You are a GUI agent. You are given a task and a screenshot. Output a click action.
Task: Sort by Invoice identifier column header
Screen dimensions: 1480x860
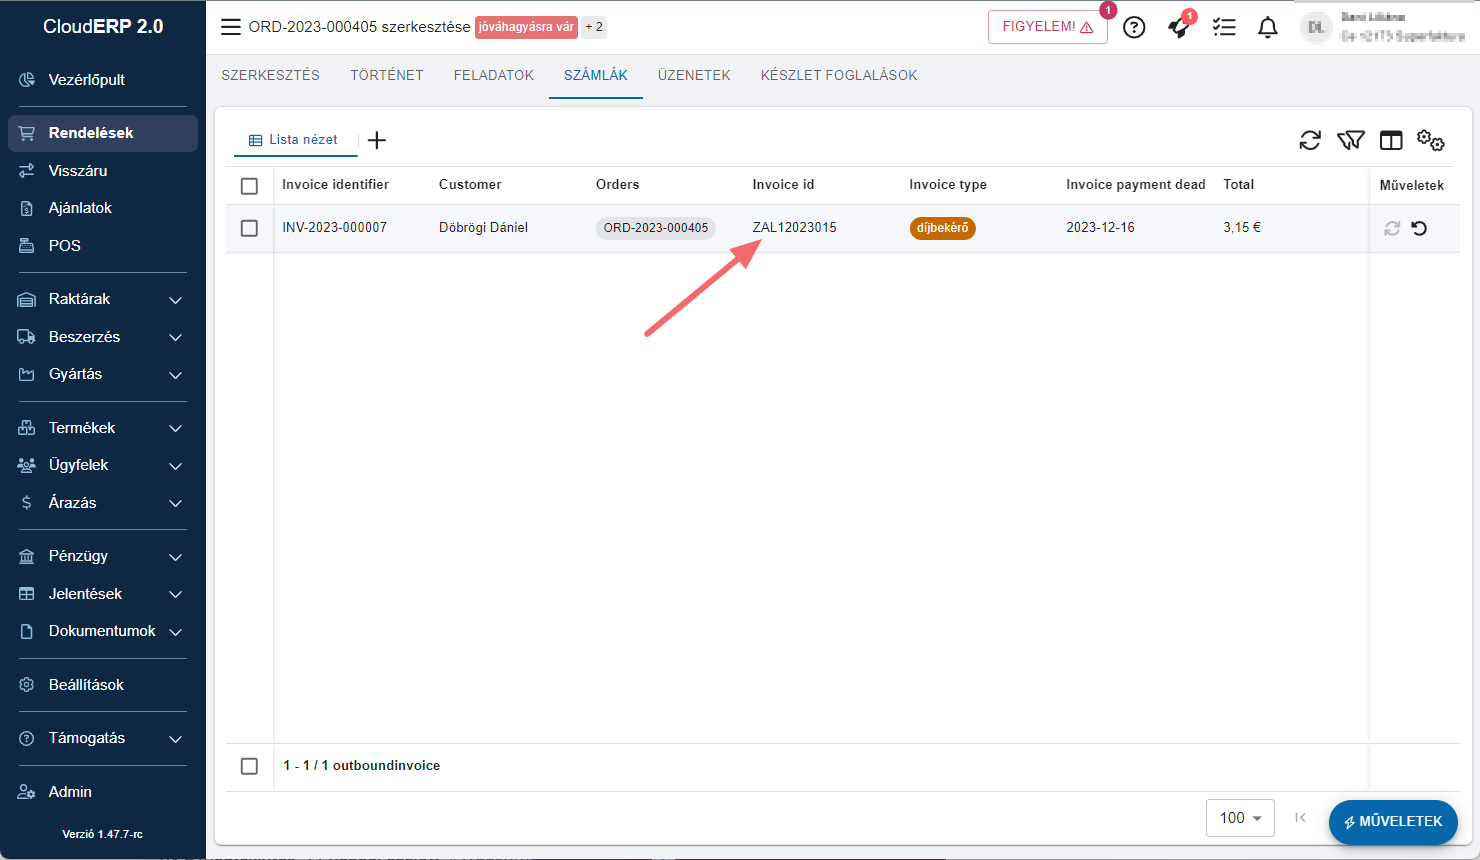point(335,185)
